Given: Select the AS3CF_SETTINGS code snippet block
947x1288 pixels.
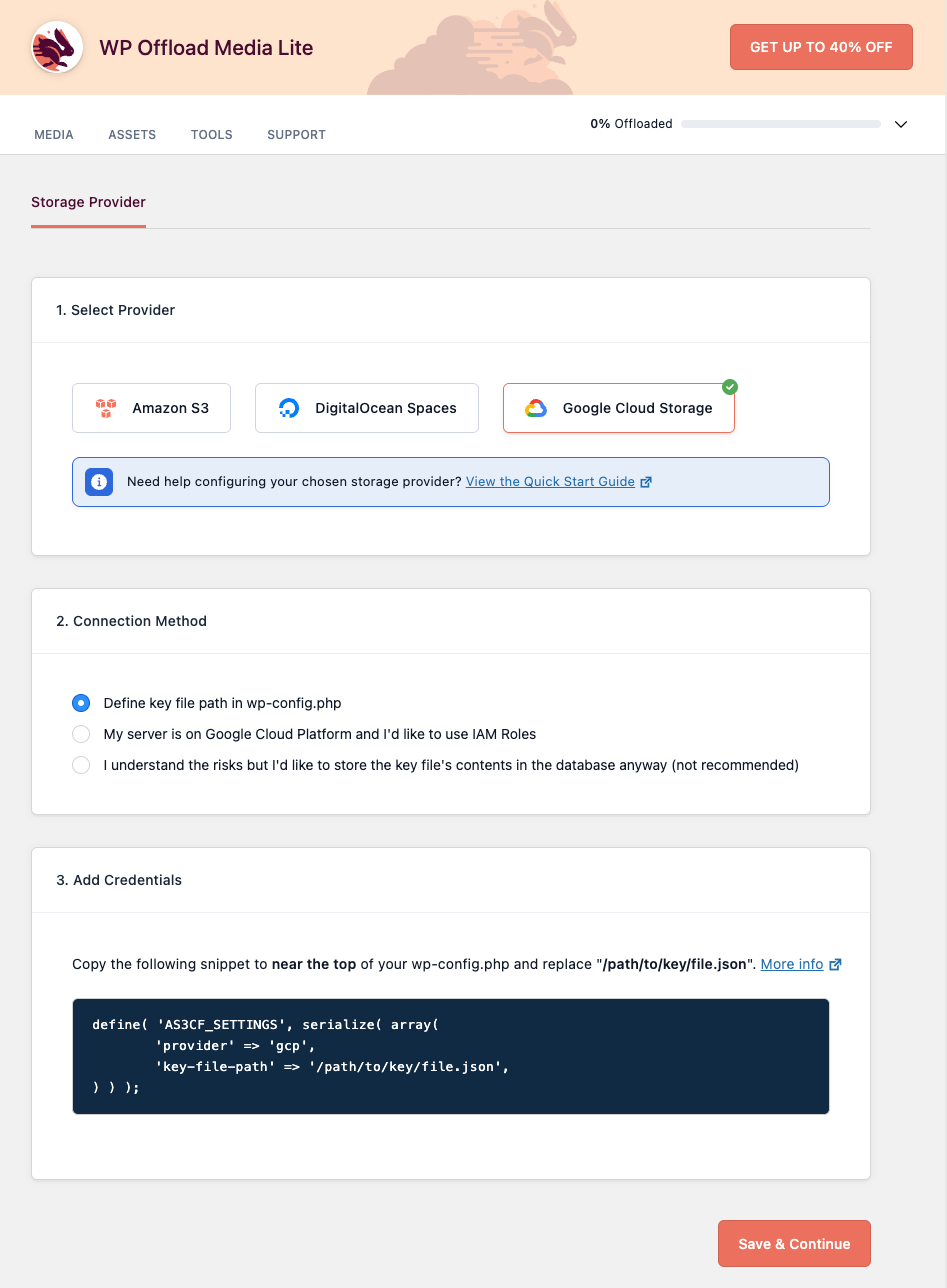Looking at the screenshot, I should click(450, 1055).
